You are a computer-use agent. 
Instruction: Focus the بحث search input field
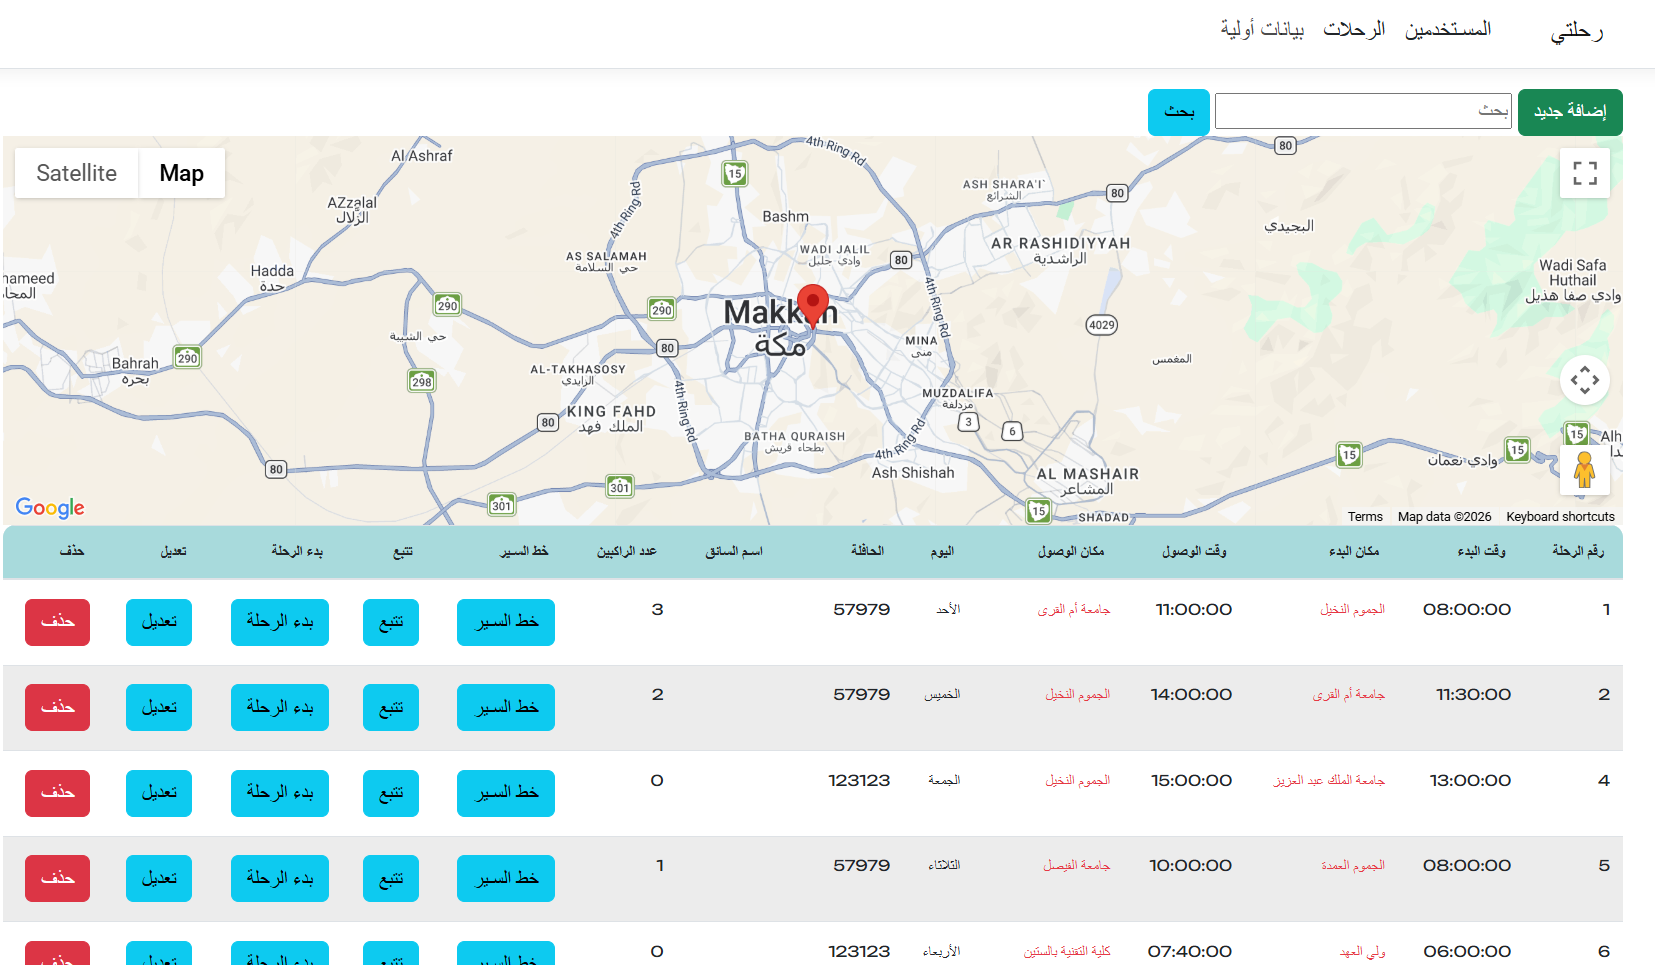click(x=1363, y=111)
